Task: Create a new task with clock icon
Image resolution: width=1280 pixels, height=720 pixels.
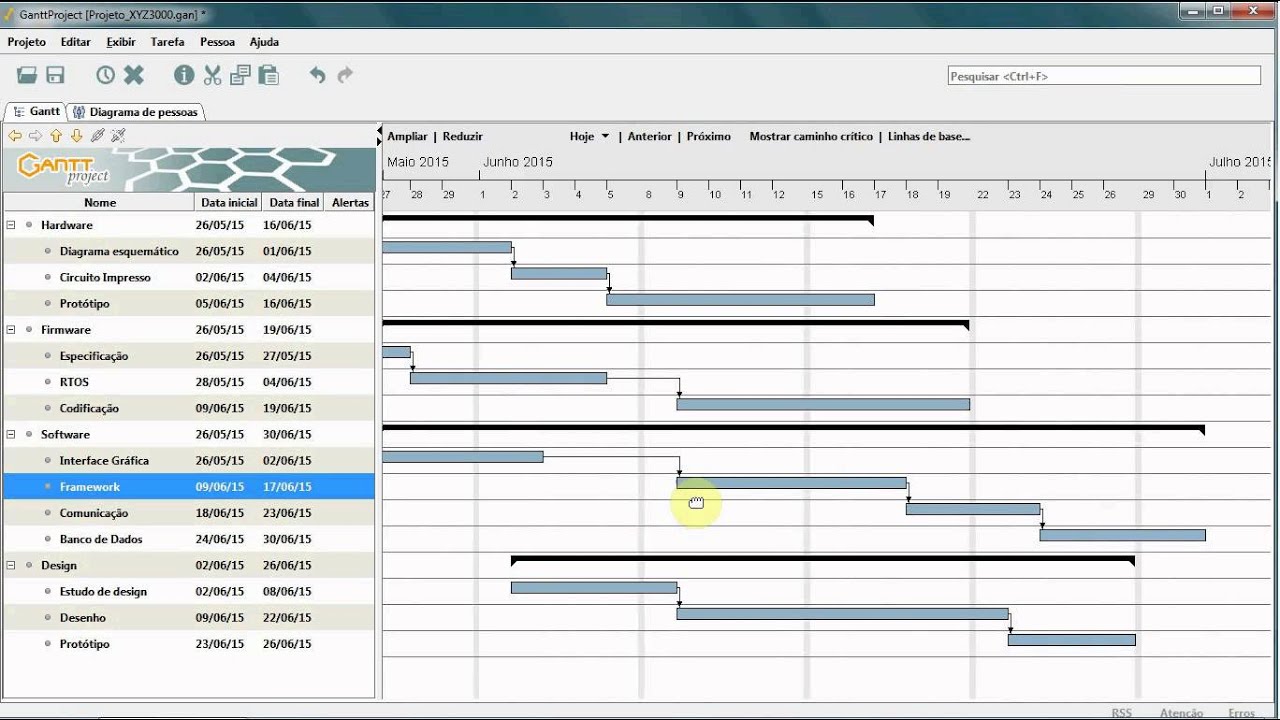Action: pyautogui.click(x=106, y=75)
